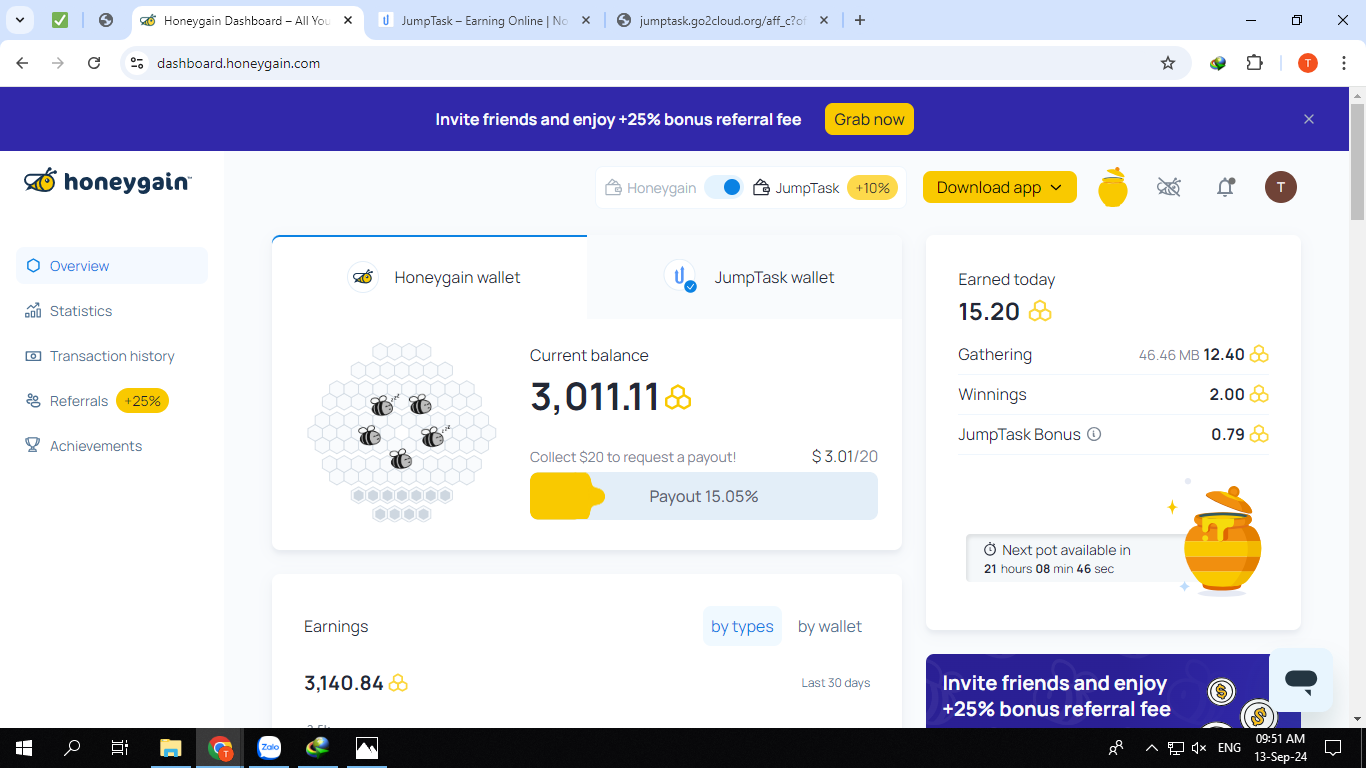Viewport: 1366px width, 768px height.
Task: Close the referral bonus banner
Action: point(1309,119)
